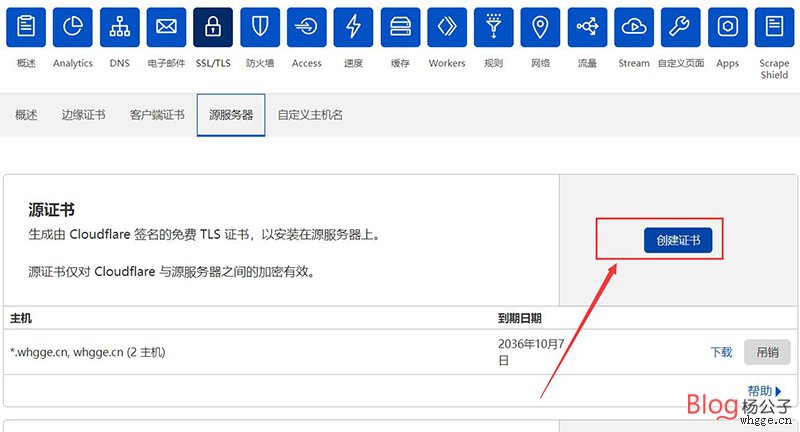Open the 防火墙 shield icon
The height and width of the screenshot is (432, 800).
point(260,27)
